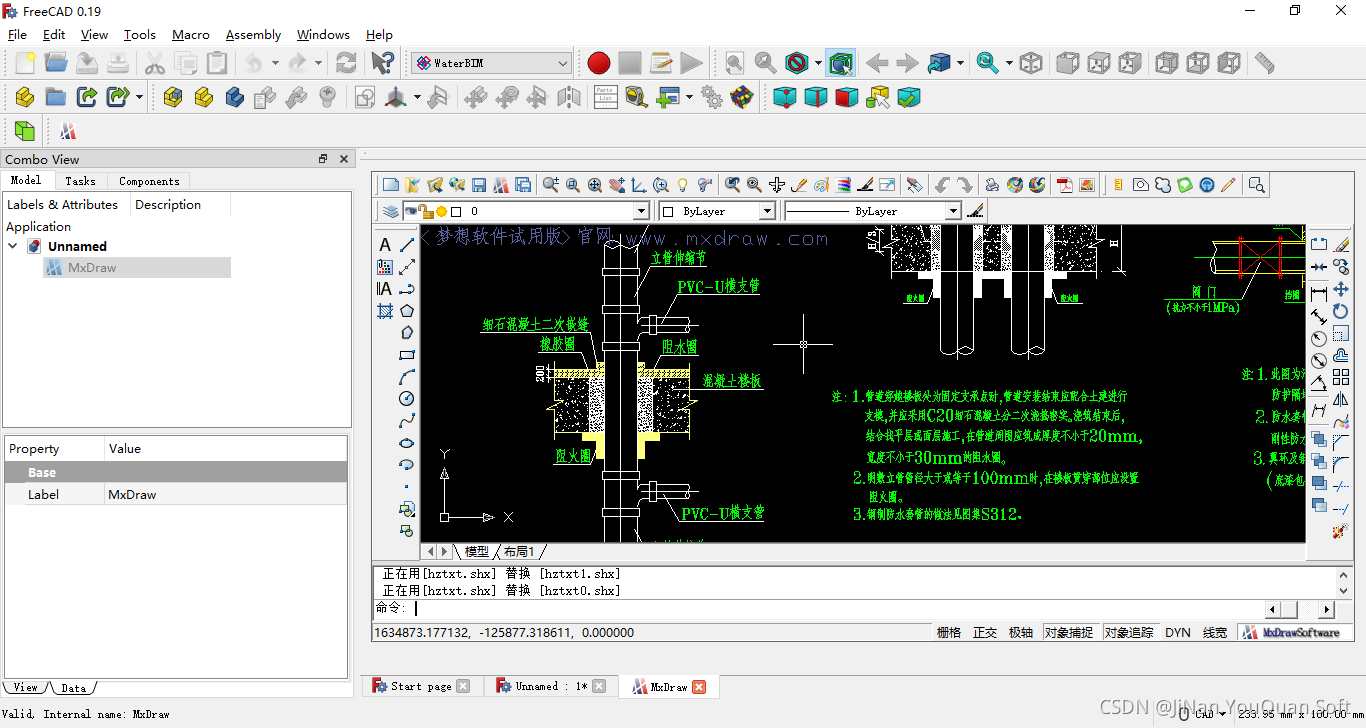Click the measure distance ruler icon
1366x728 pixels.
[x=1265, y=63]
